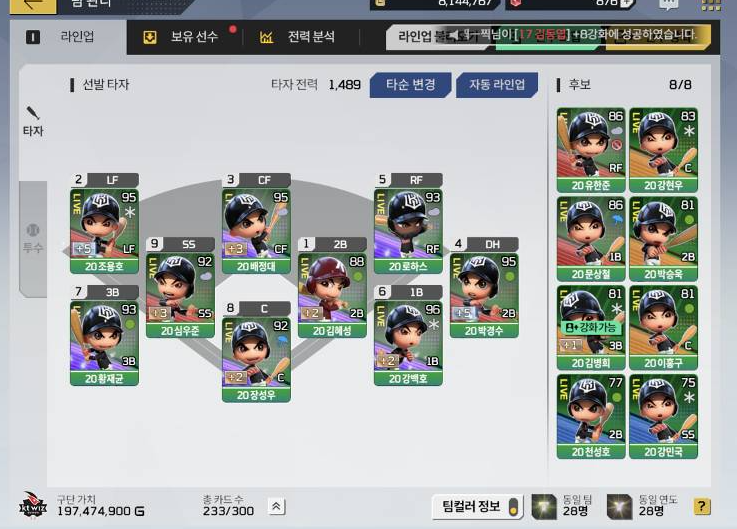Select the 20 강백호 1B player card
The image size is (737, 529).
pos(408,336)
